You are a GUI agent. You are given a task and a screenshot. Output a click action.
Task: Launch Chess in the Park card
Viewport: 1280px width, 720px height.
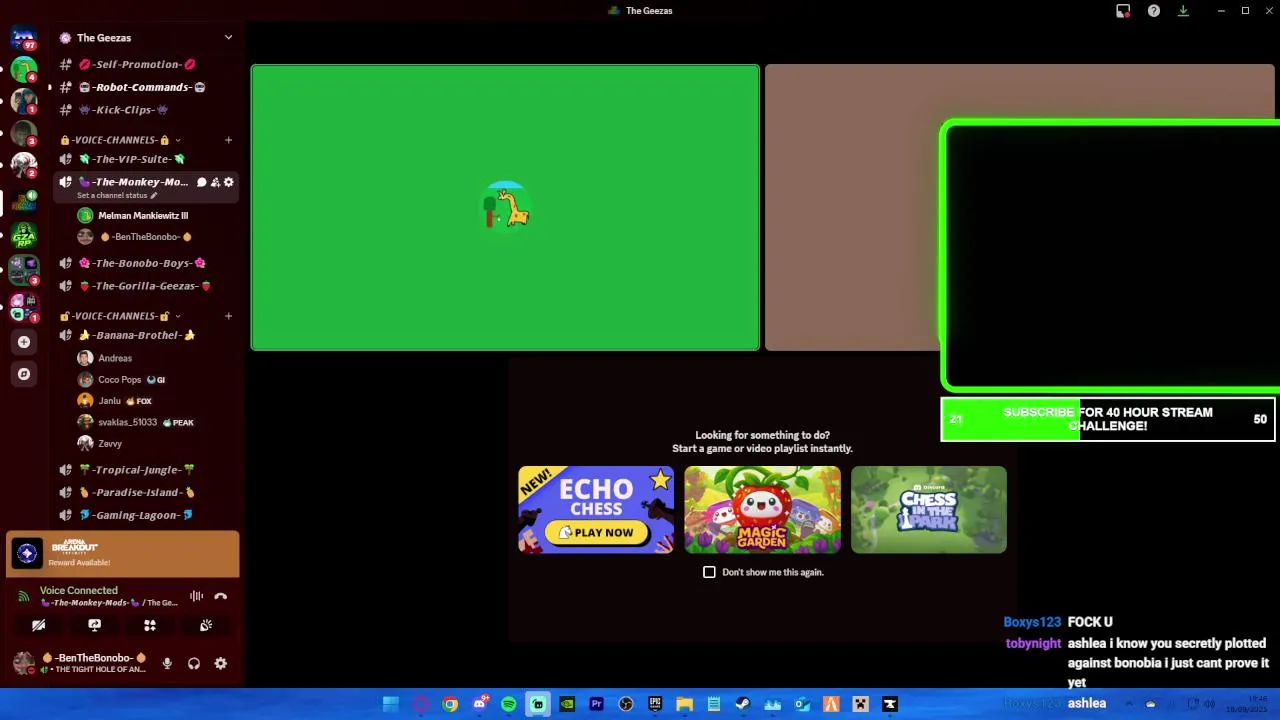(x=929, y=509)
